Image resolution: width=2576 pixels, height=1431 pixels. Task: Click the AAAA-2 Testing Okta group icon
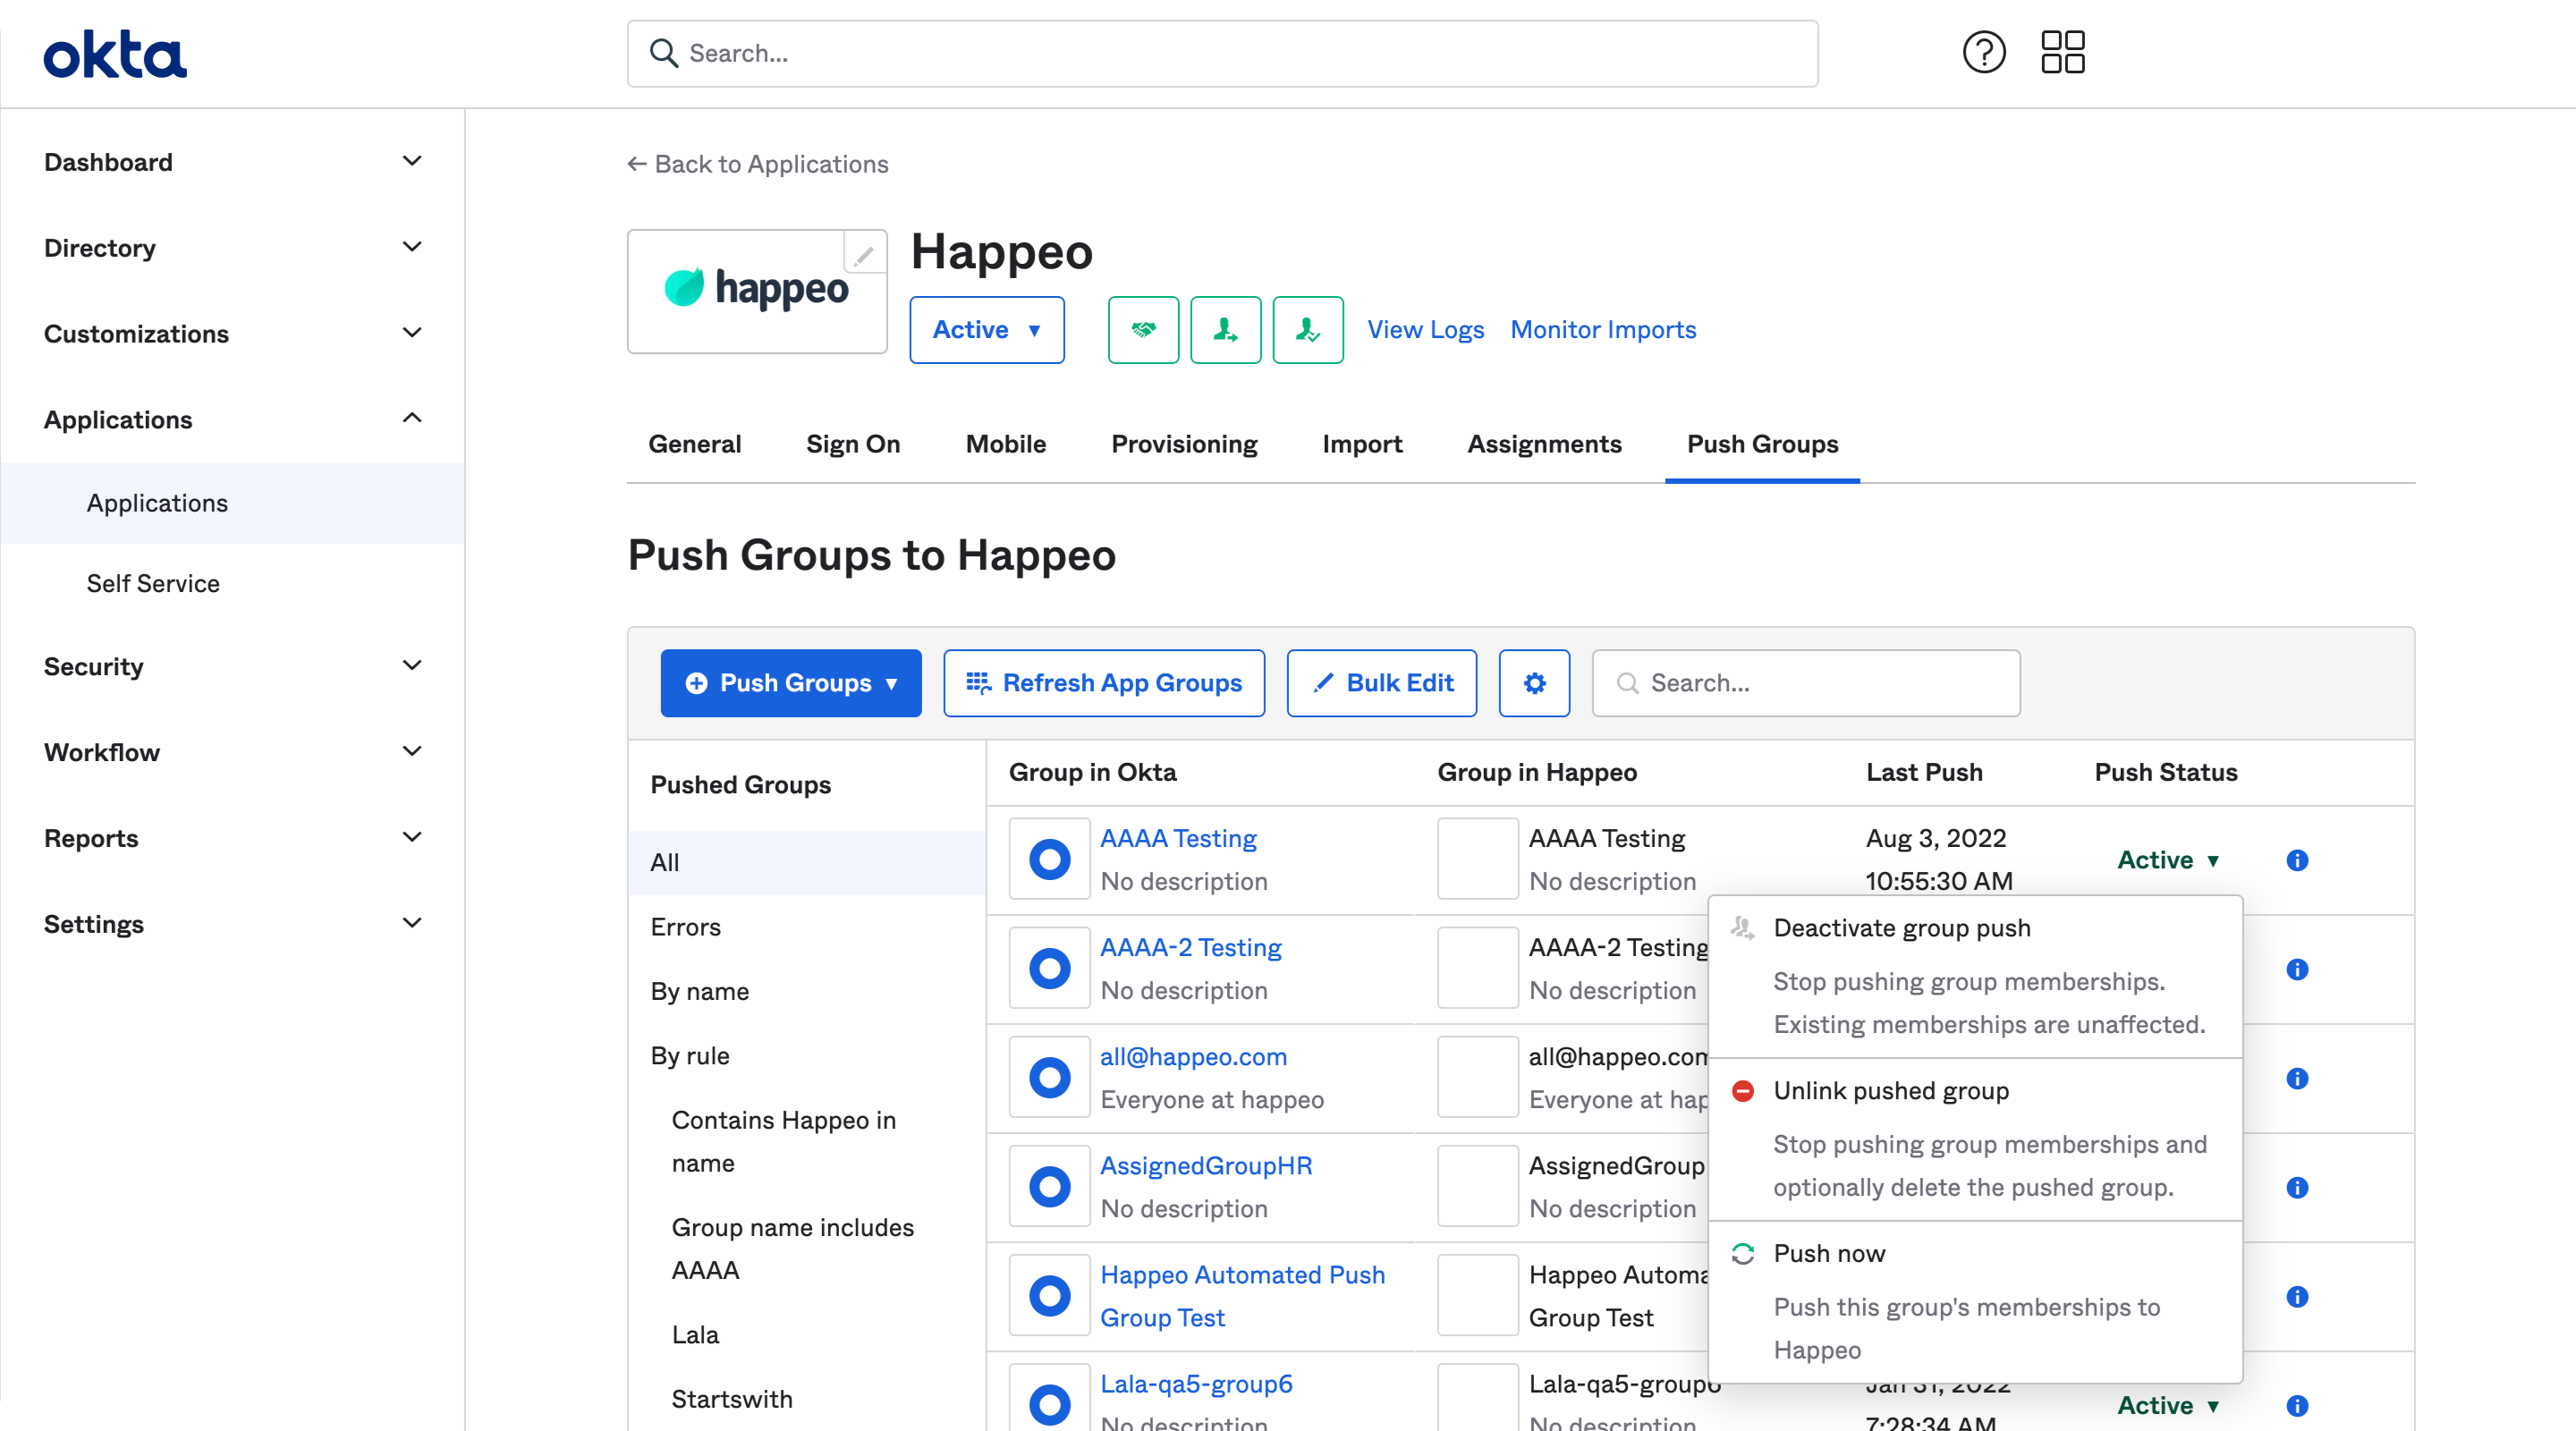tap(1049, 968)
